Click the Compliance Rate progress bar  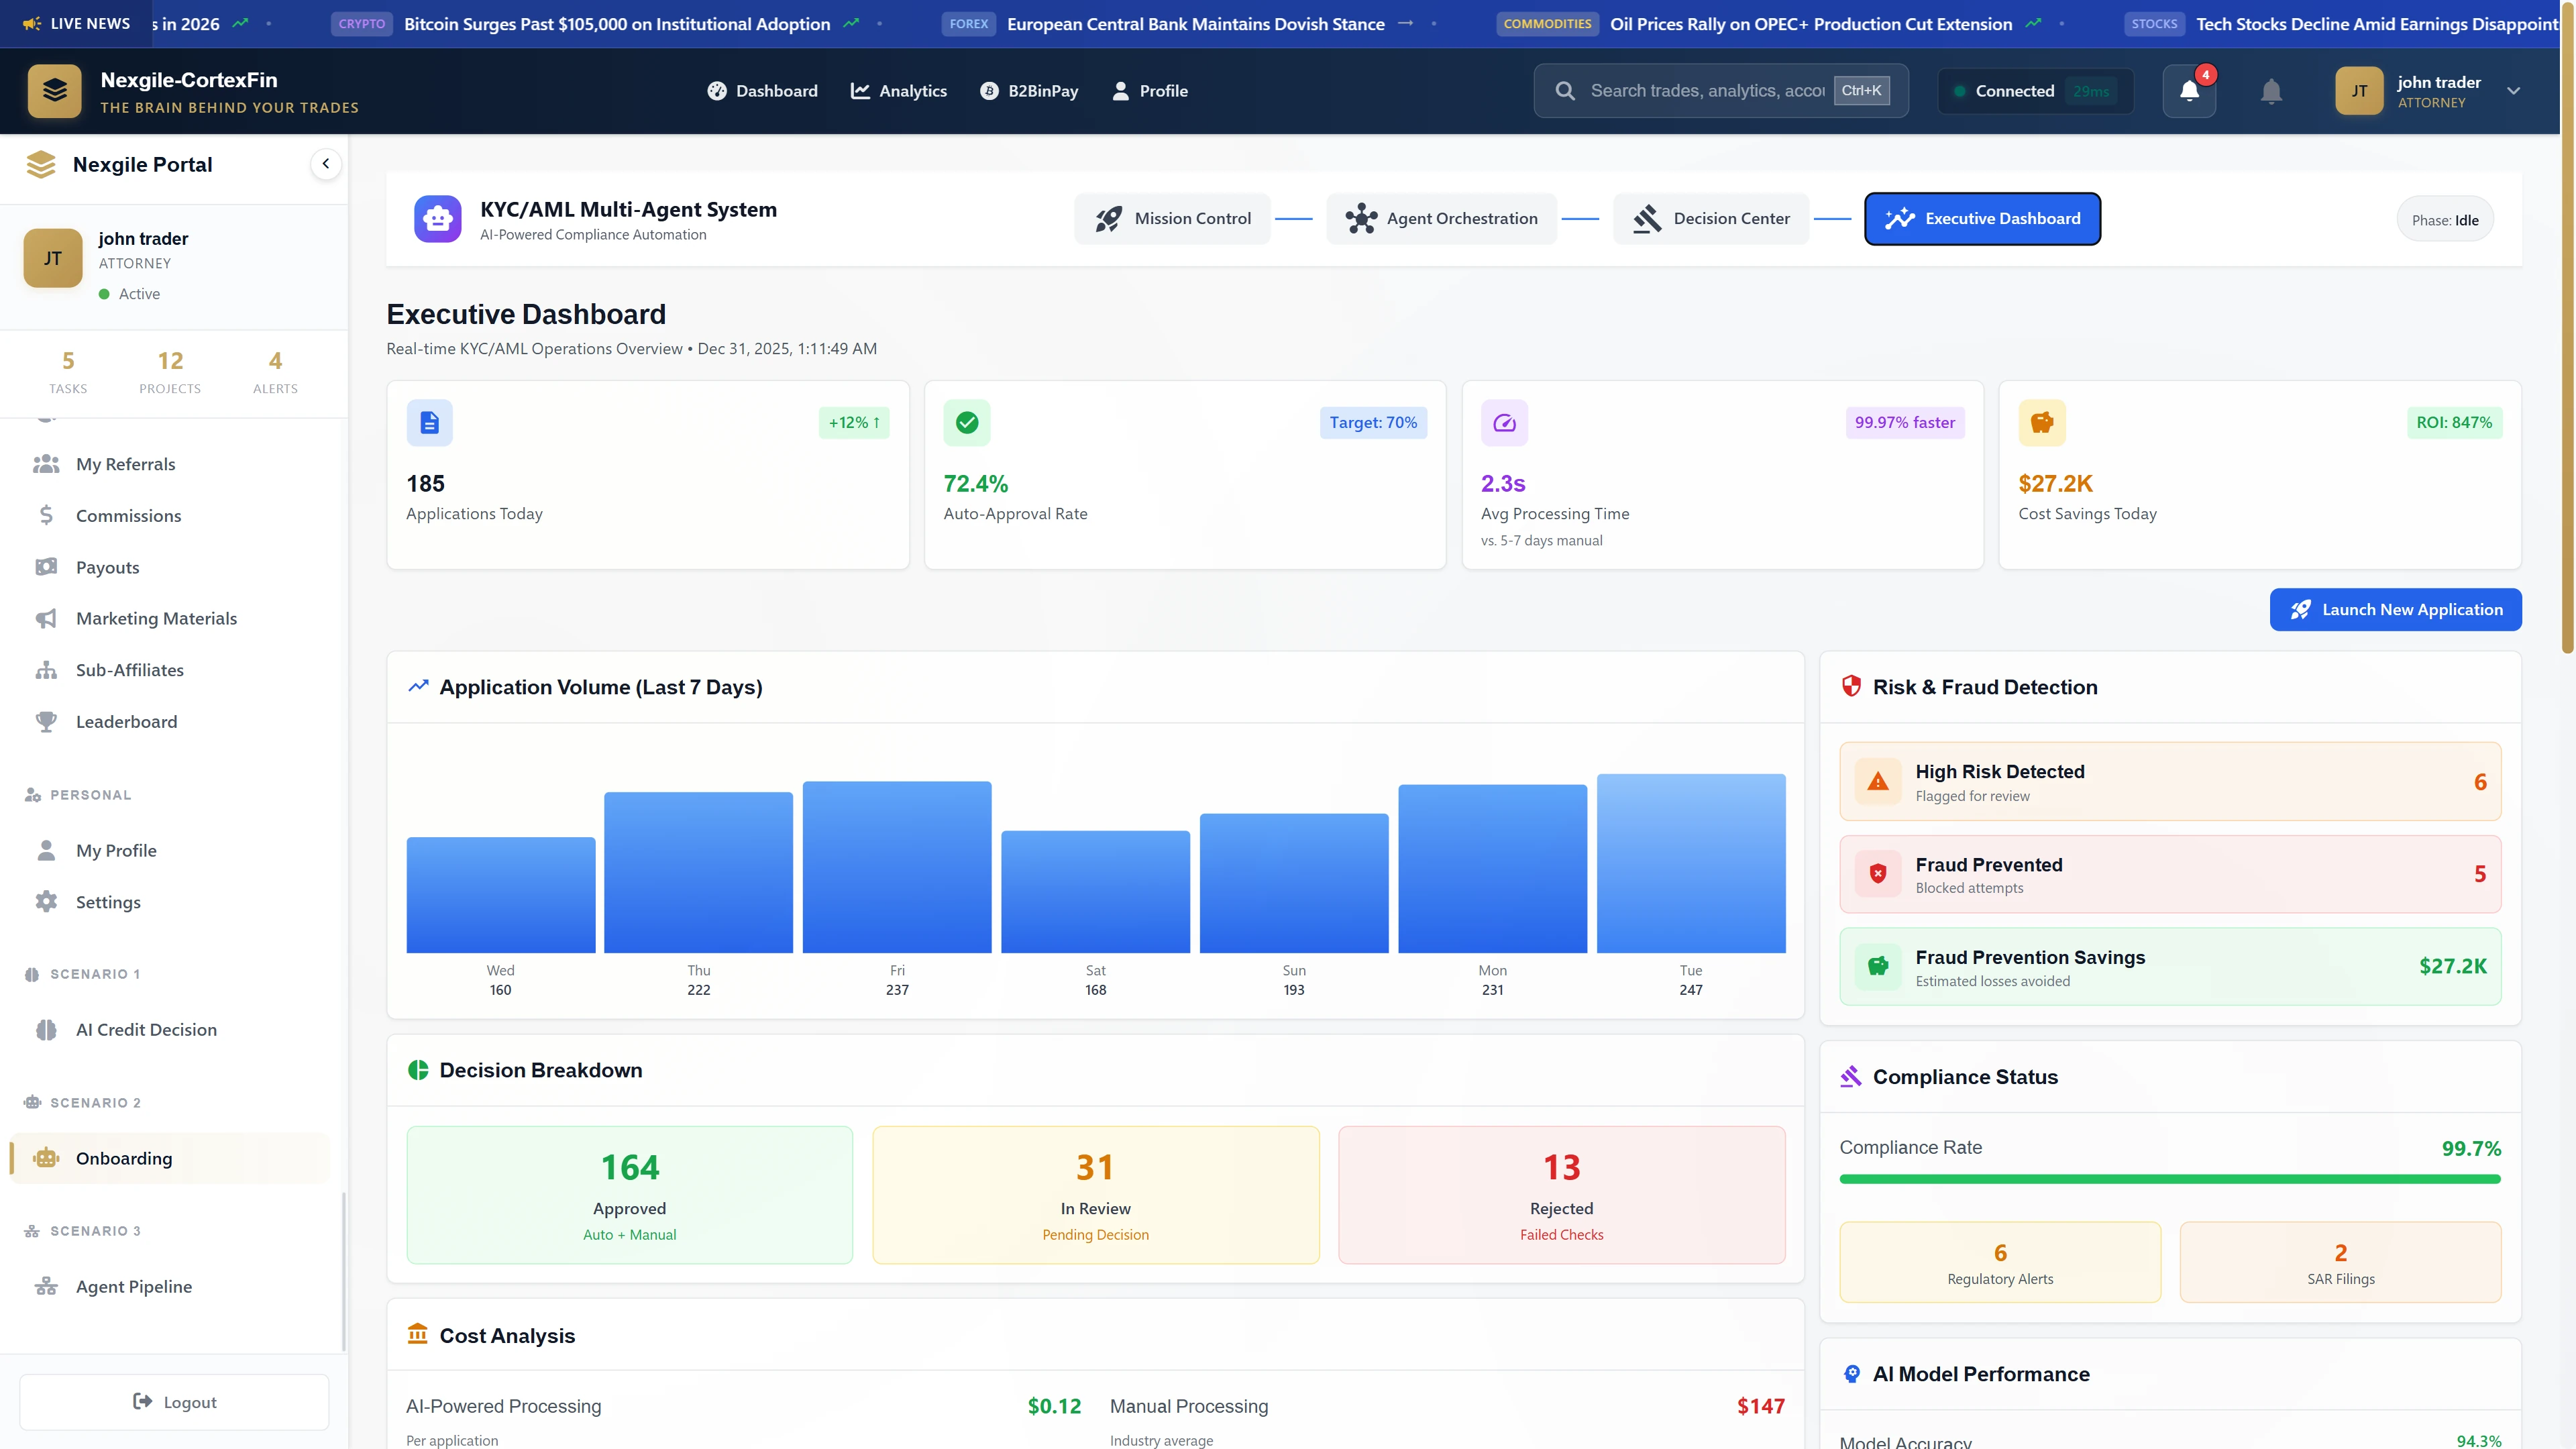click(2169, 1180)
